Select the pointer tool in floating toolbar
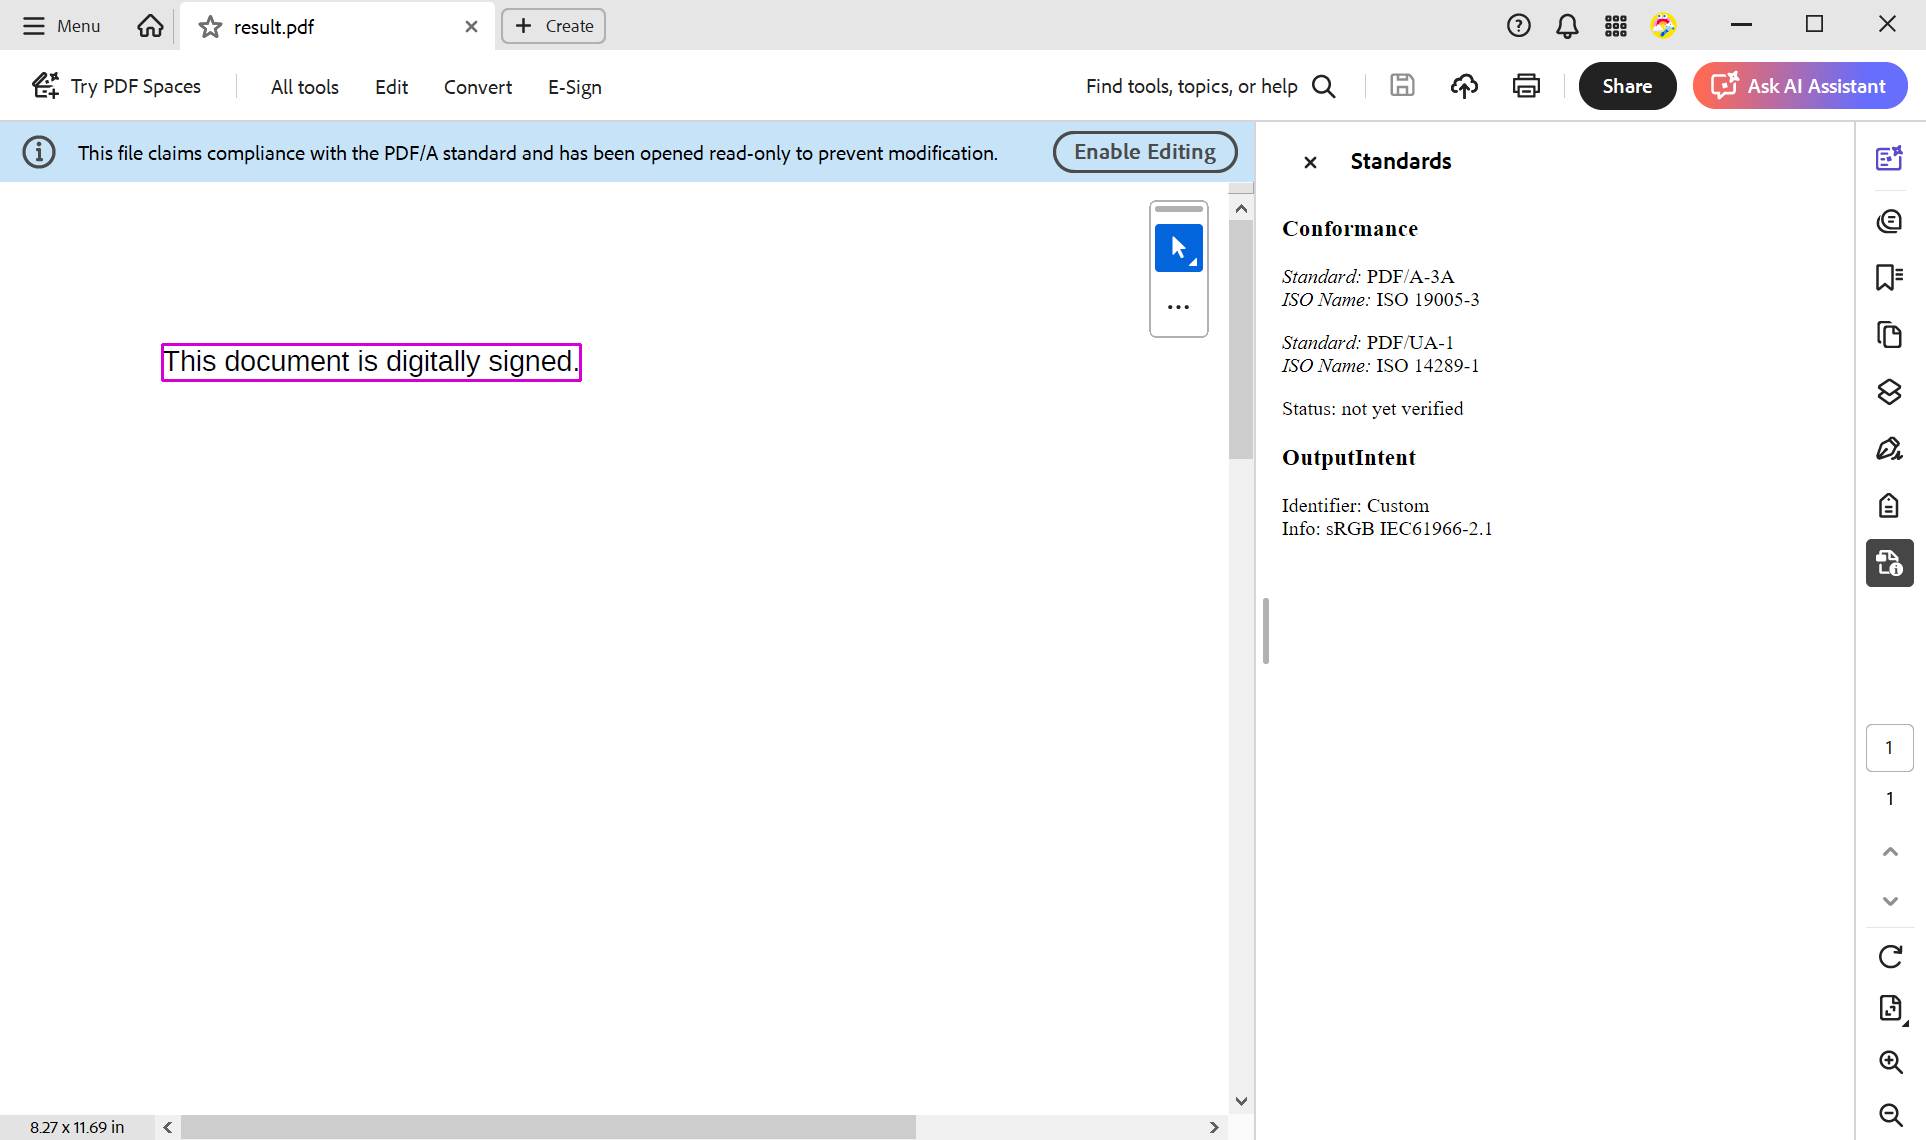Viewport: 1926px width, 1140px height. pyautogui.click(x=1179, y=248)
